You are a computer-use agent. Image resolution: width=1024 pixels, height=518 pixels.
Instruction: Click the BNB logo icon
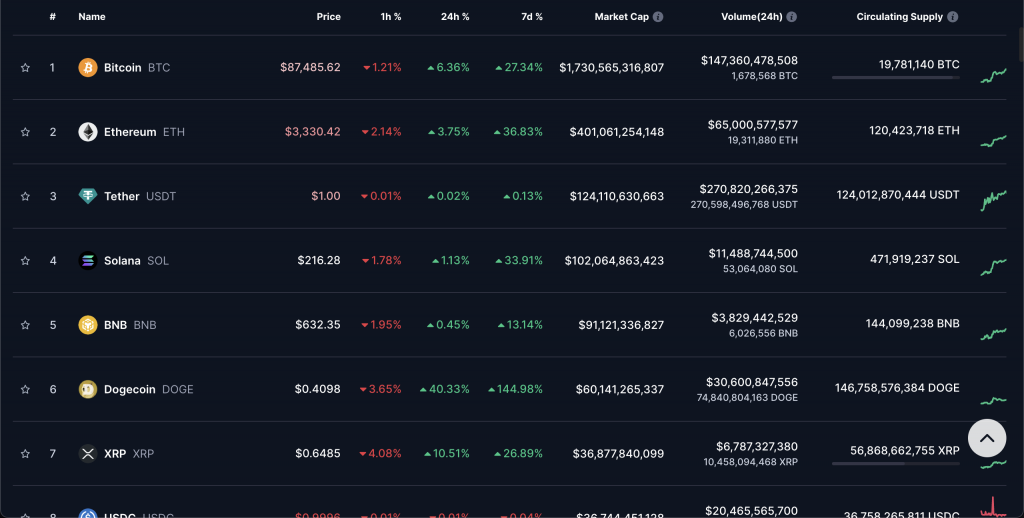point(88,325)
